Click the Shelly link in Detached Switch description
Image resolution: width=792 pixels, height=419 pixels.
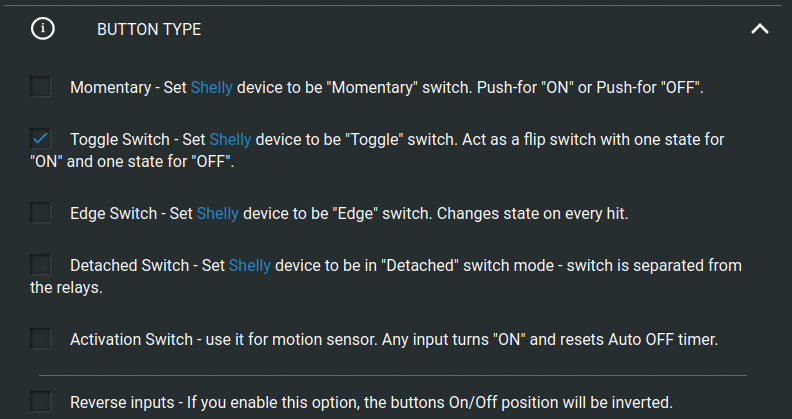click(250, 266)
